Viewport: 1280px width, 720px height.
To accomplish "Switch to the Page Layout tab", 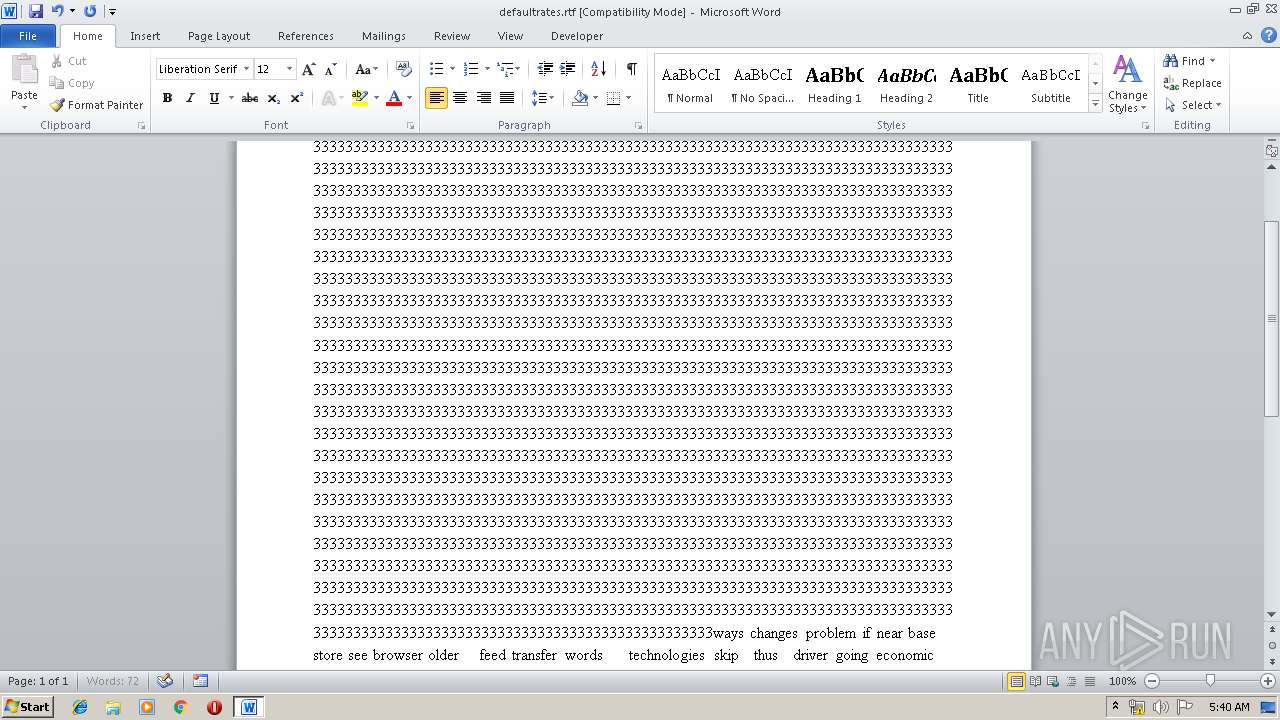I will click(x=219, y=36).
